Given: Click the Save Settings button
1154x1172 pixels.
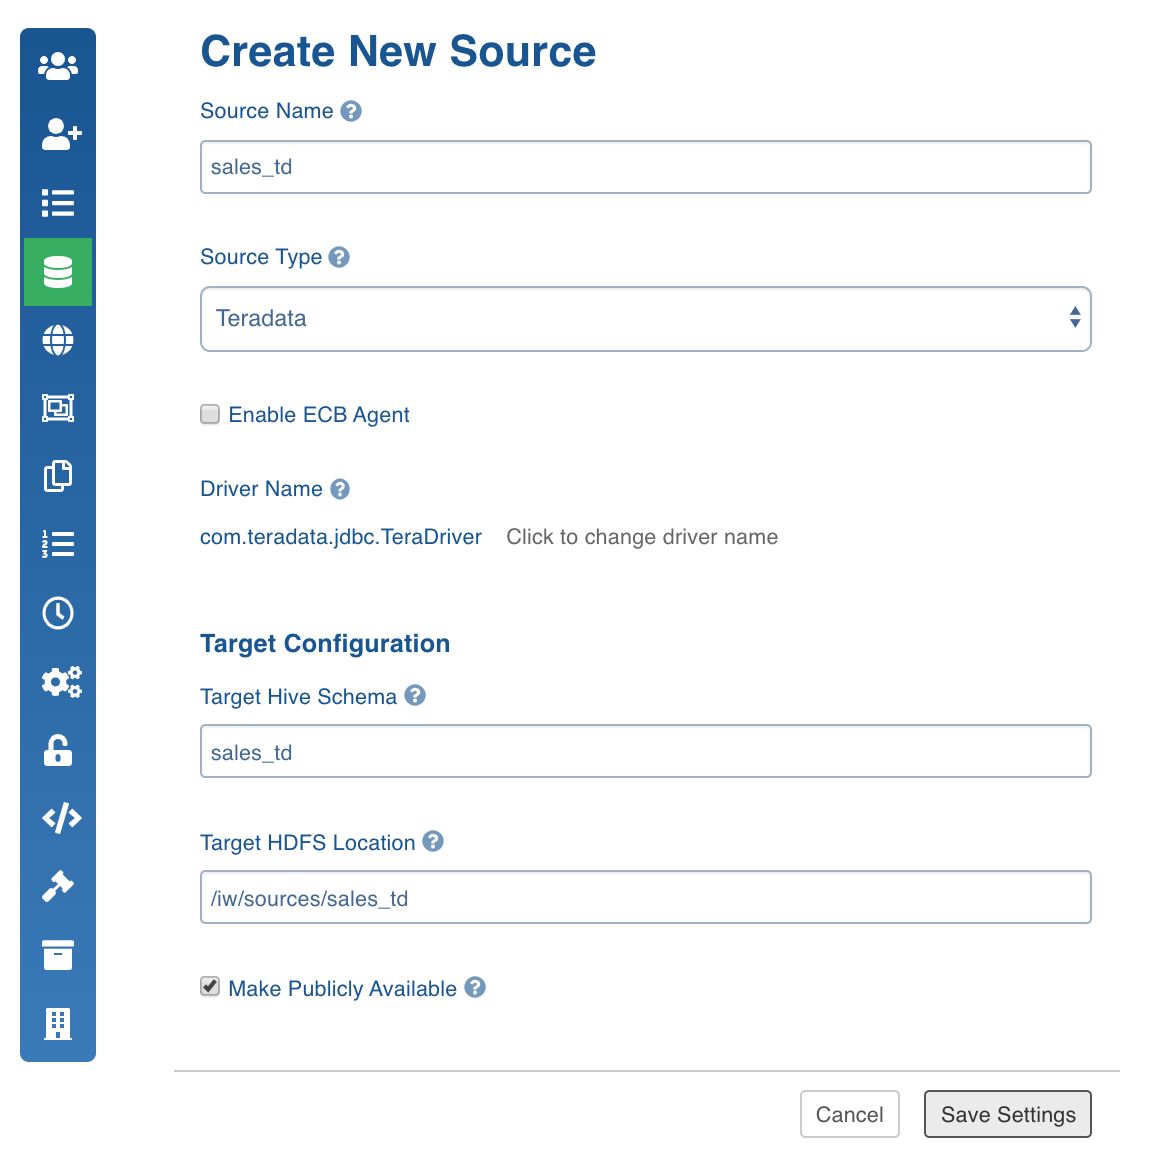Looking at the screenshot, I should (1008, 1114).
